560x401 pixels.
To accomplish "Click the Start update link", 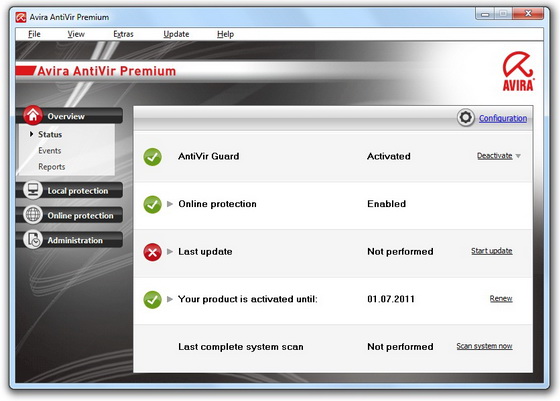I will coord(492,251).
